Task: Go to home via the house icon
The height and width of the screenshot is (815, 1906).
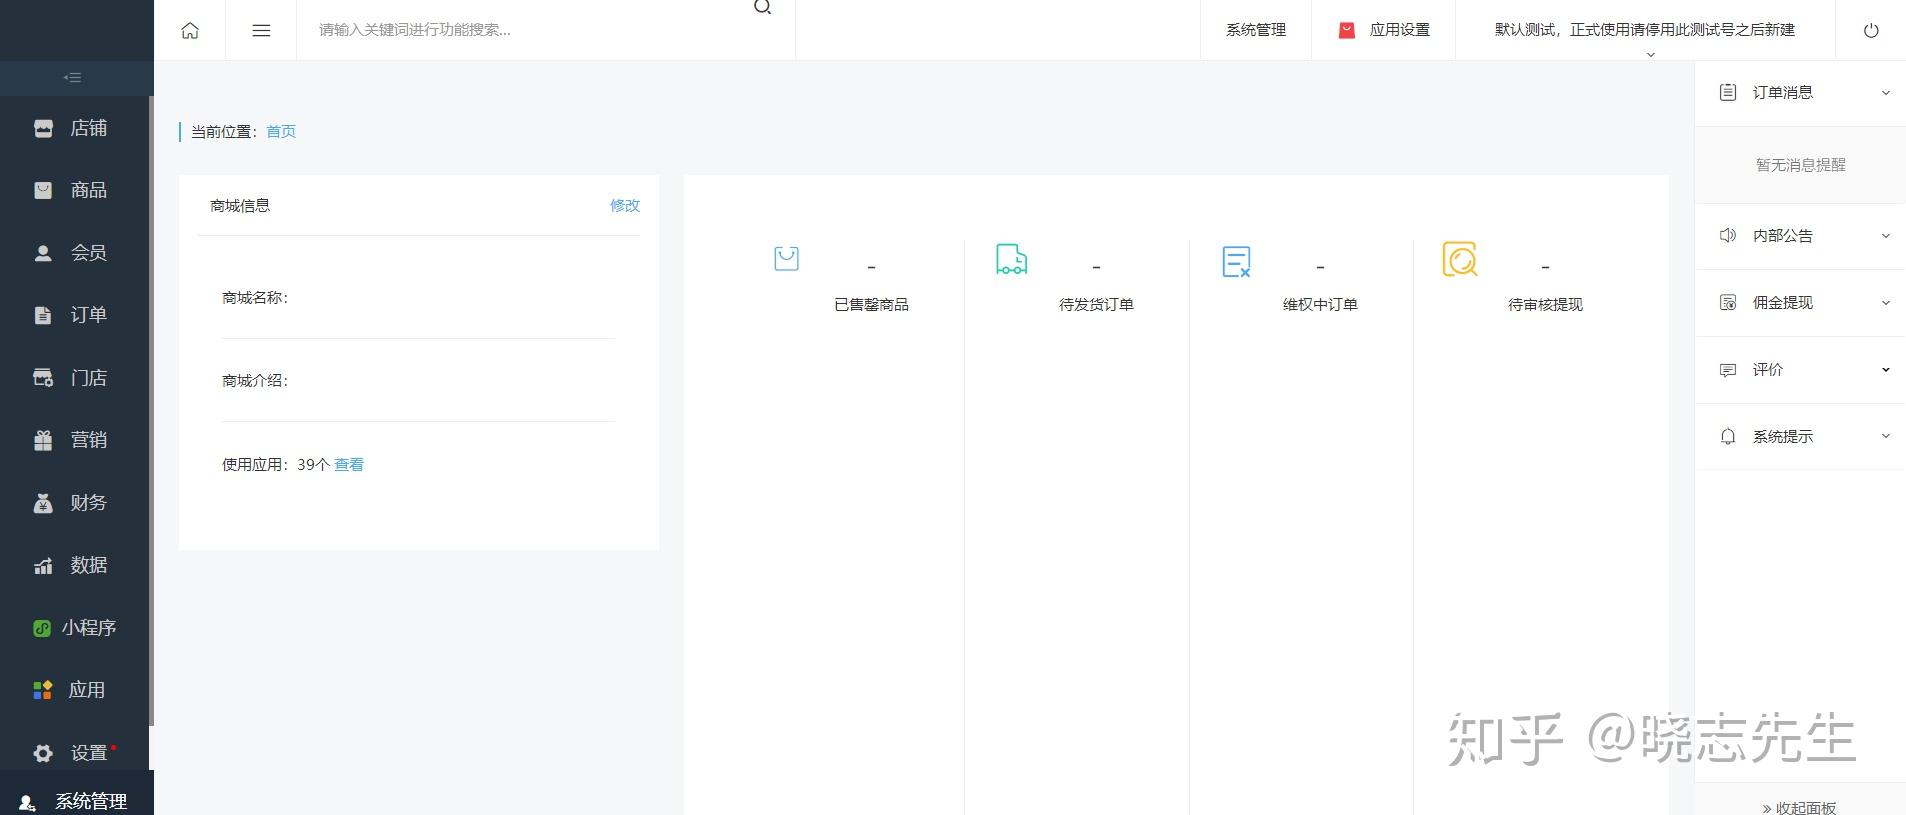Action: coord(190,30)
